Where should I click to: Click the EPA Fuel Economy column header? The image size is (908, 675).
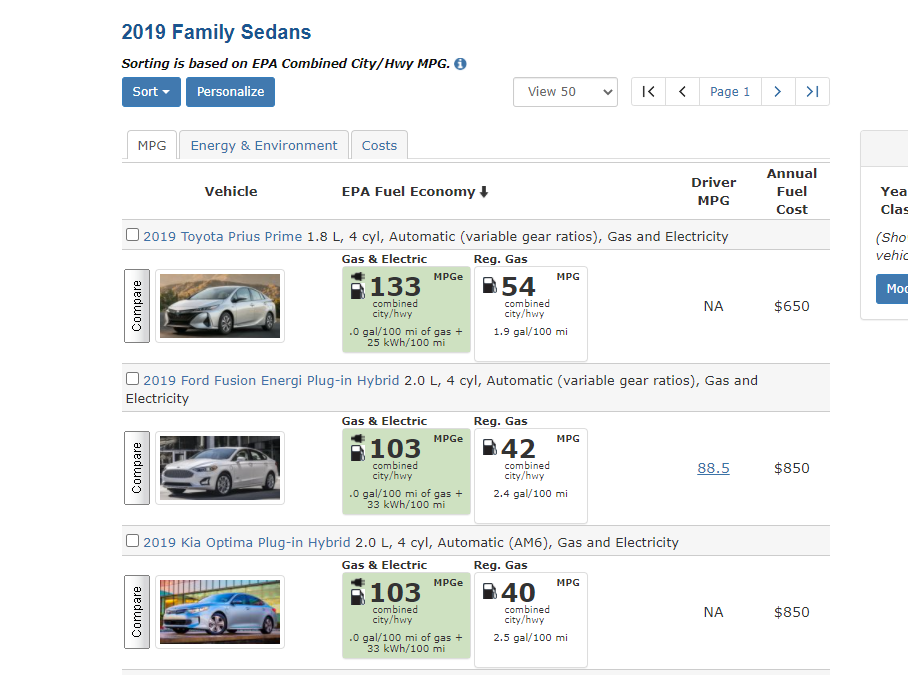408,192
